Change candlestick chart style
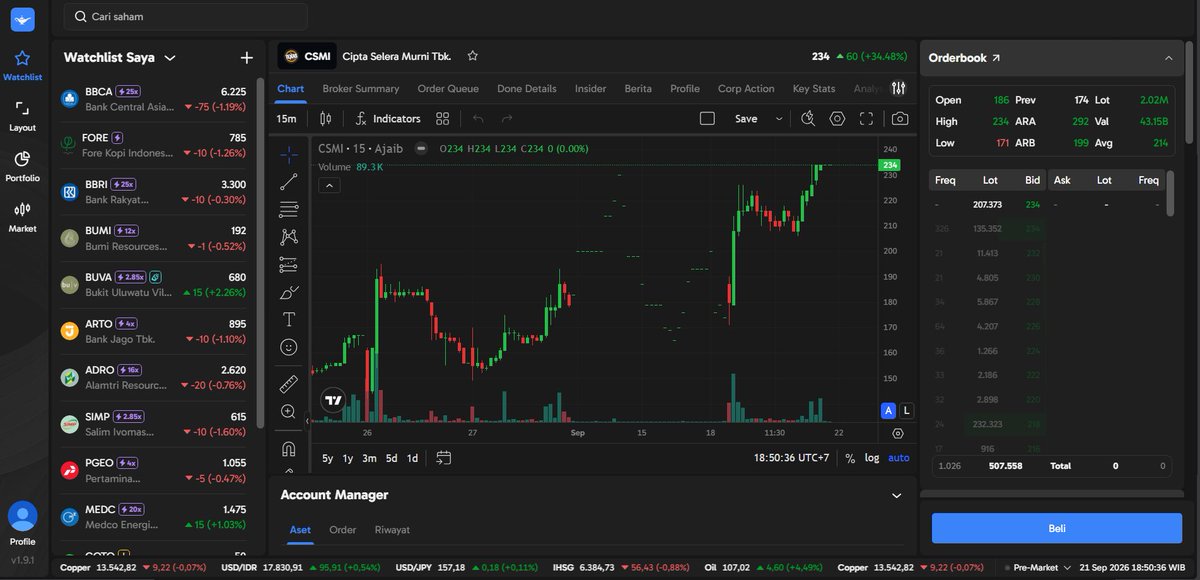The image size is (1200, 580). tap(324, 118)
